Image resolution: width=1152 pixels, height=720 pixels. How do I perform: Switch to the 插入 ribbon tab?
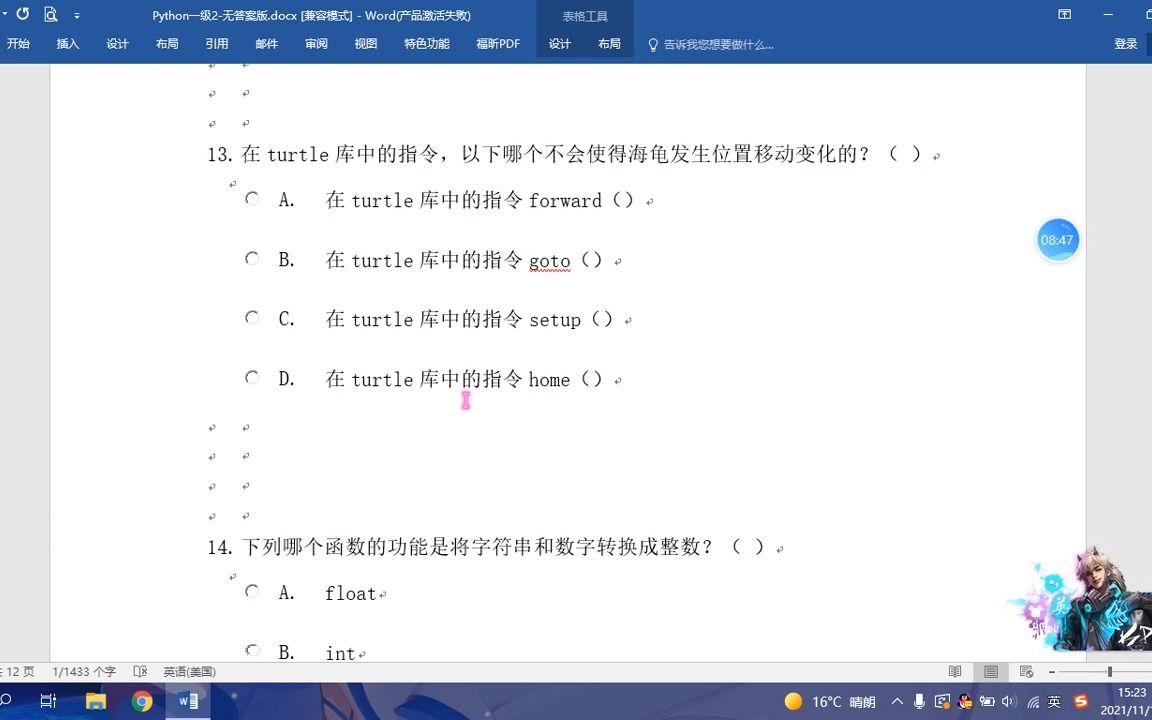[x=67, y=43]
